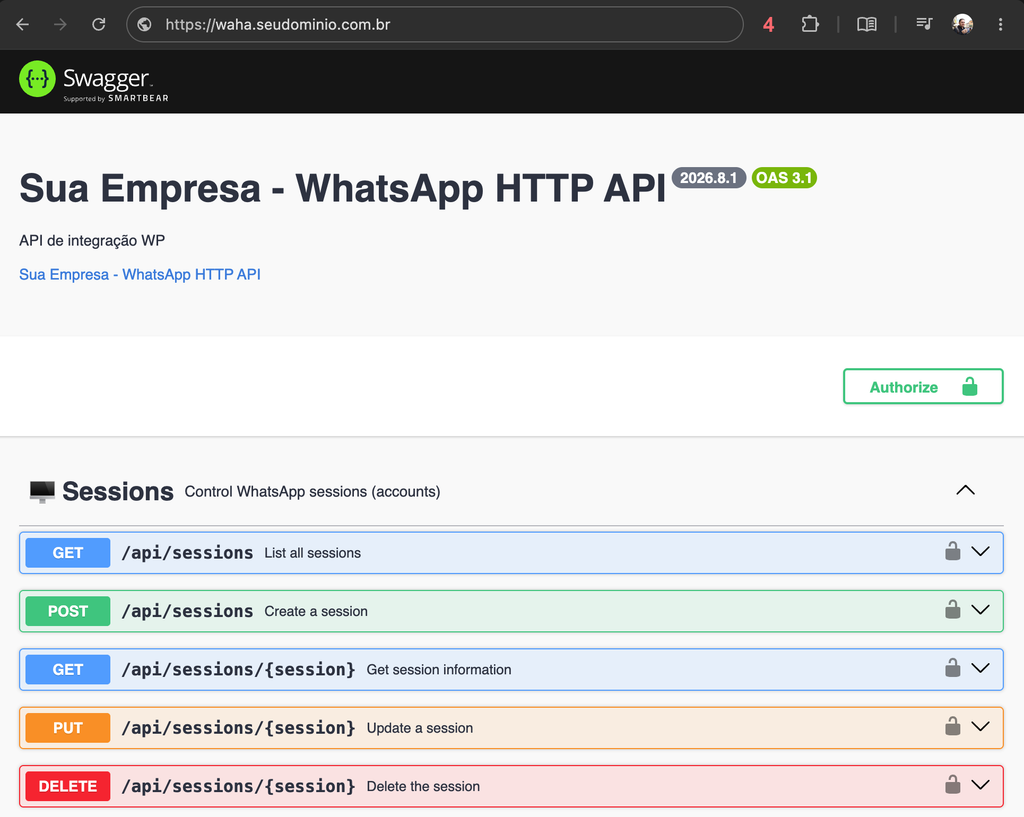
Task: Open the red 4 extension icon
Action: click(769, 25)
